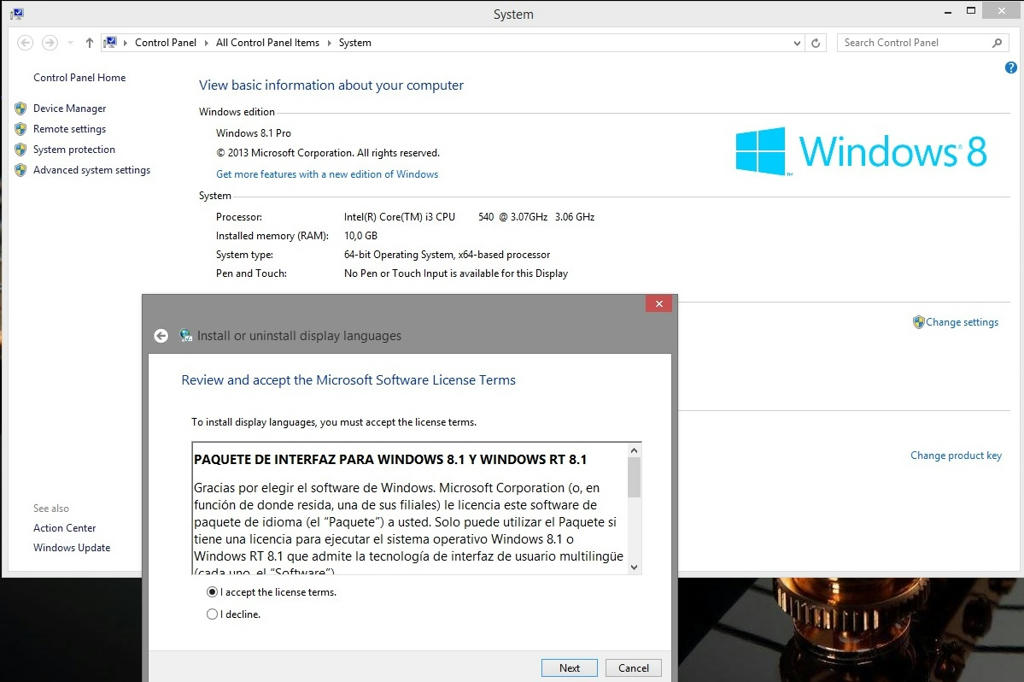The width and height of the screenshot is (1024, 682).
Task: Click language pack icon in dialog header
Action: coord(186,336)
